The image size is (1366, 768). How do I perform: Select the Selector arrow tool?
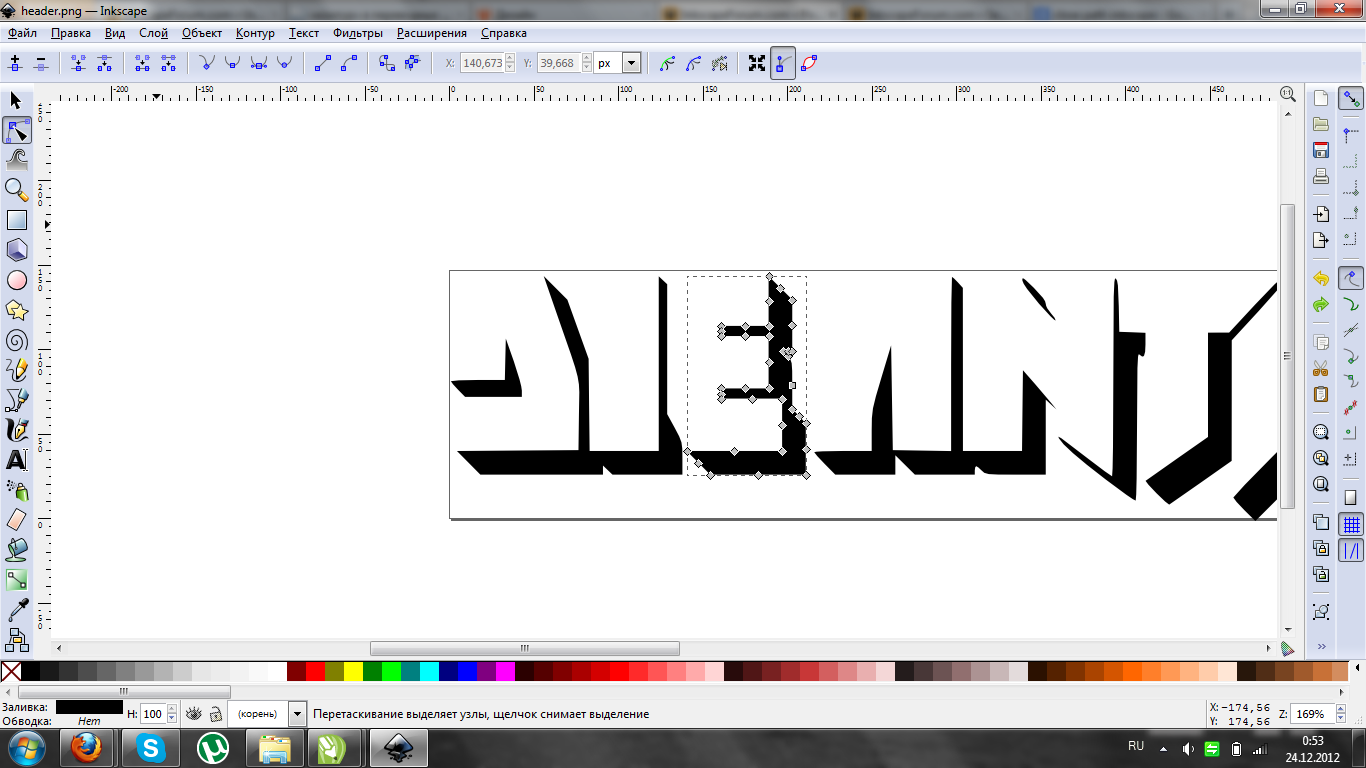pos(16,100)
